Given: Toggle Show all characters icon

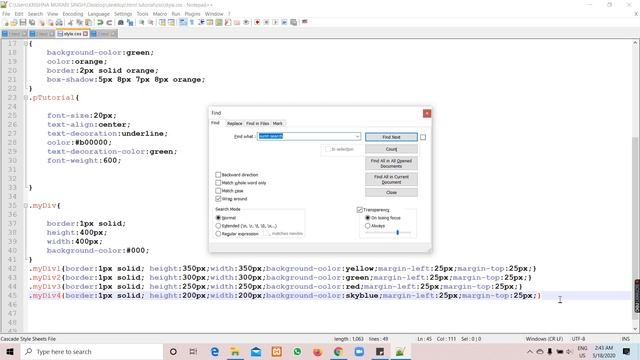Looking at the screenshot, I should [x=192, y=22].
